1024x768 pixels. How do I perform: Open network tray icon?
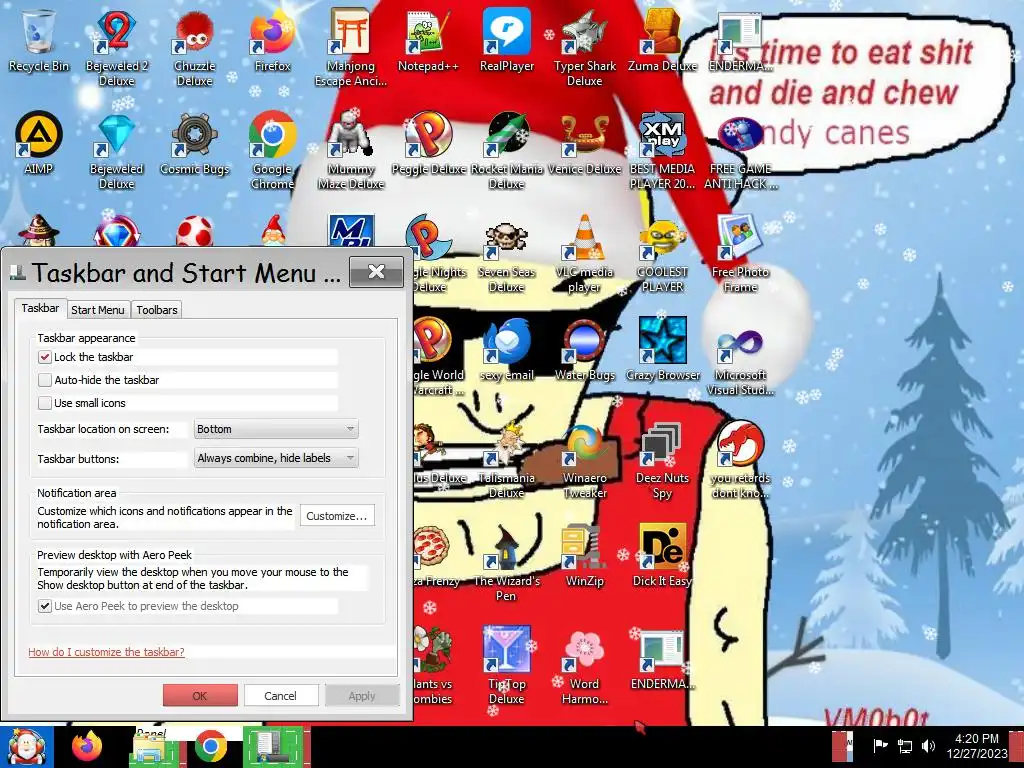click(905, 746)
